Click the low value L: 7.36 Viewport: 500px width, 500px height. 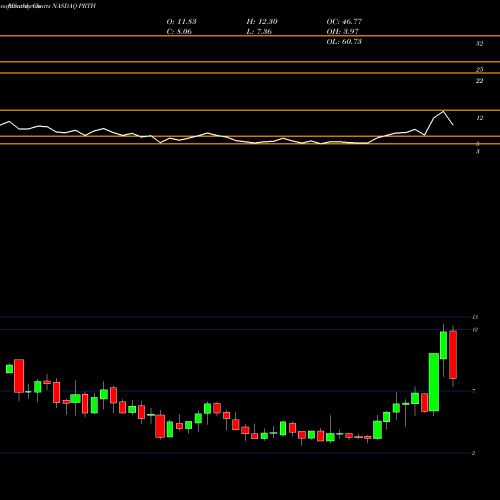point(259,32)
